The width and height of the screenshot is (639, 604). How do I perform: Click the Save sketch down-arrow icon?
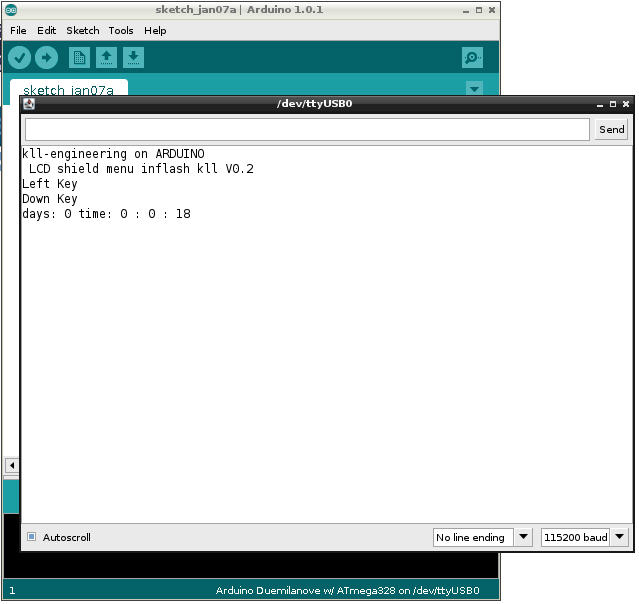tap(133, 58)
